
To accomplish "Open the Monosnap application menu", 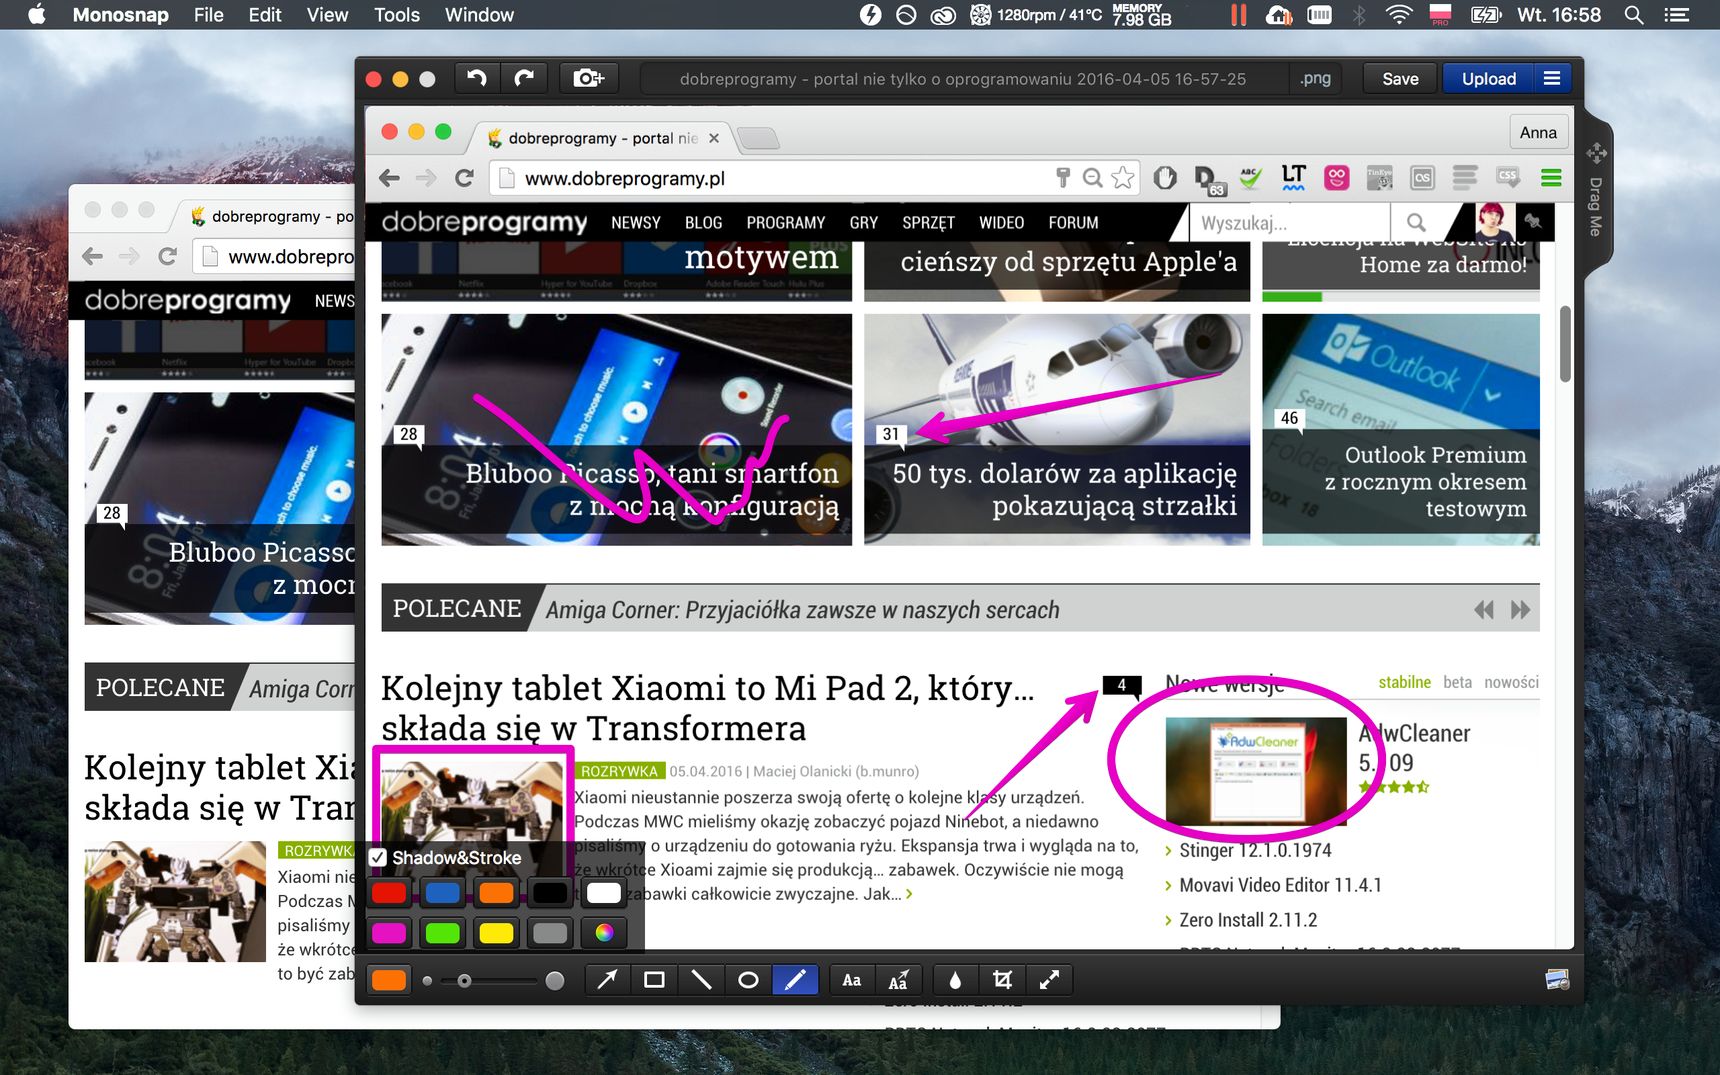I will 120,15.
